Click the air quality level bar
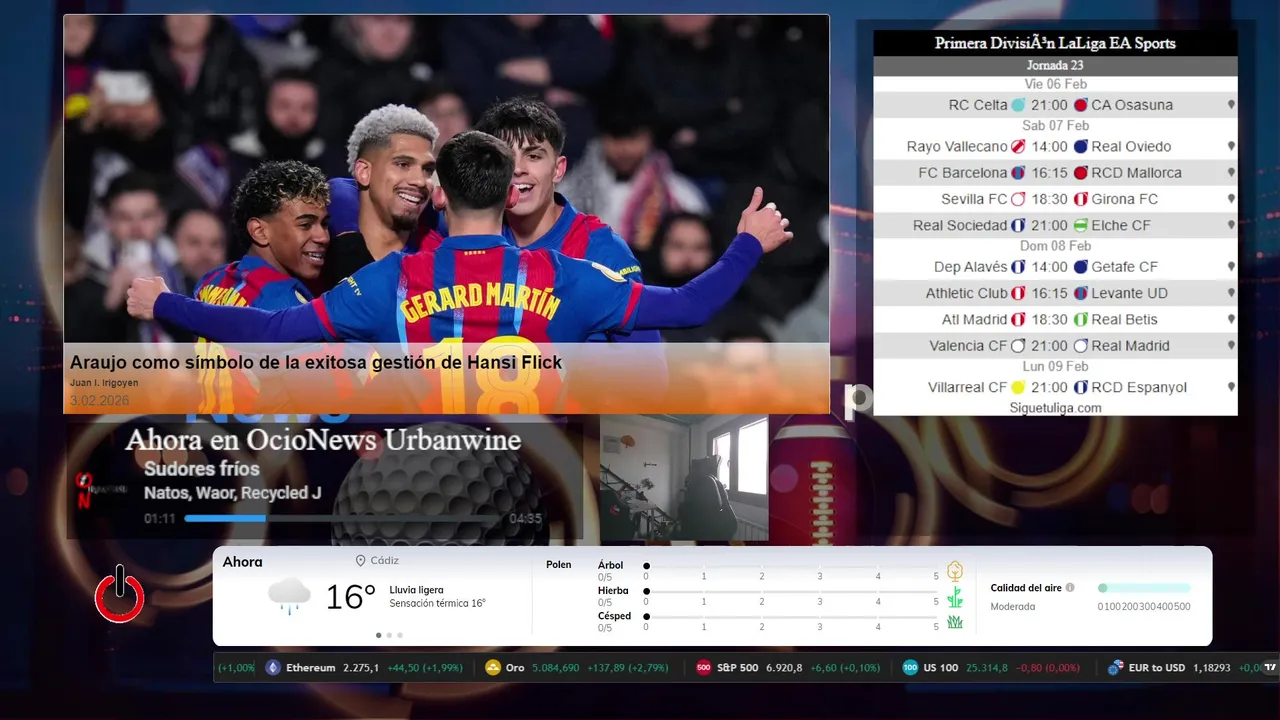This screenshot has width=1280, height=720. tap(1144, 588)
